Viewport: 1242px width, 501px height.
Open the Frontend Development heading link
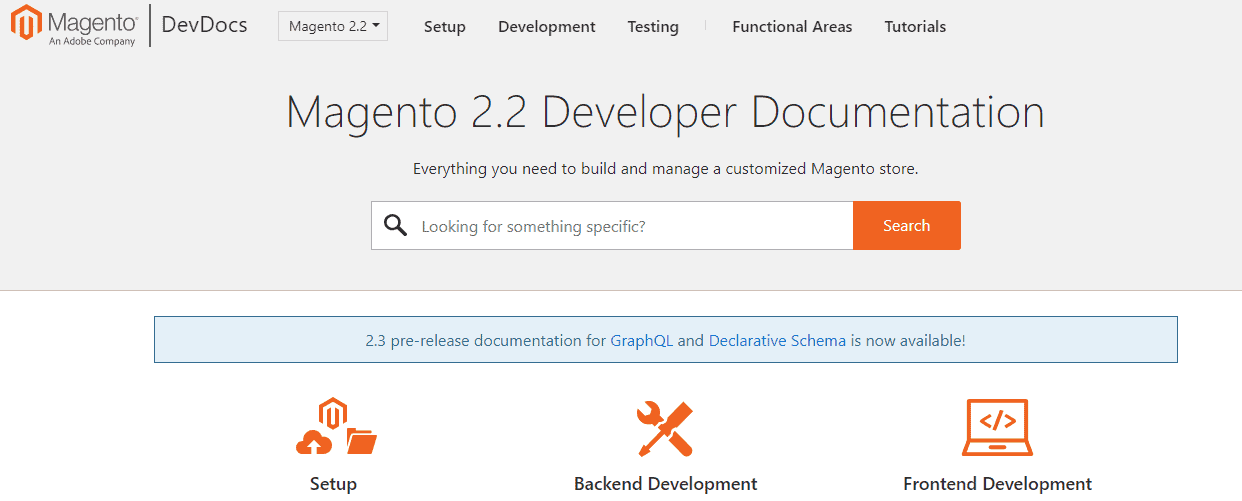click(x=997, y=484)
